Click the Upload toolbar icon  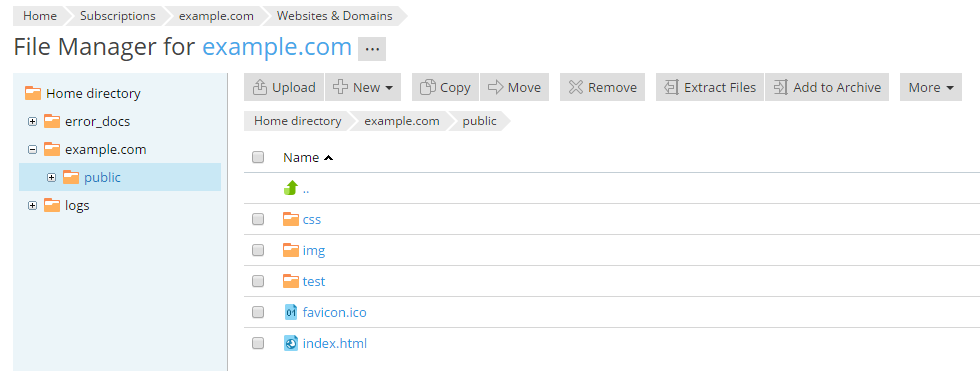[259, 87]
